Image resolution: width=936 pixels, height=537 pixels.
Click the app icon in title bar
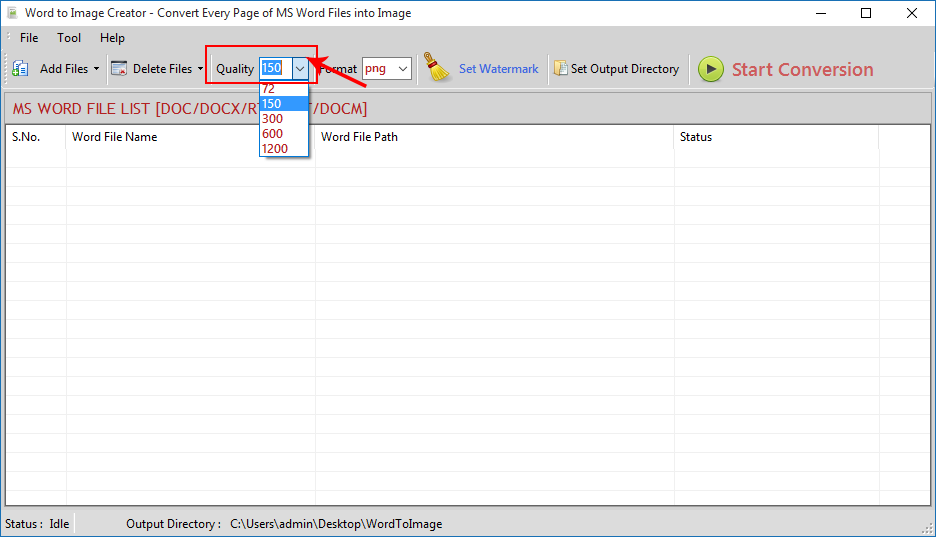pyautogui.click(x=13, y=13)
